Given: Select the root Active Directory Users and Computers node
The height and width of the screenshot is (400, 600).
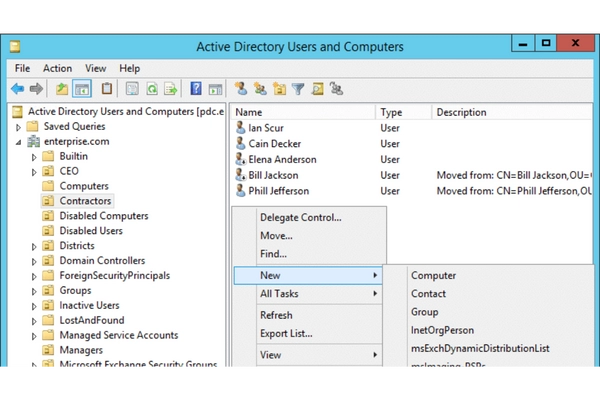Looking at the screenshot, I should [x=118, y=111].
